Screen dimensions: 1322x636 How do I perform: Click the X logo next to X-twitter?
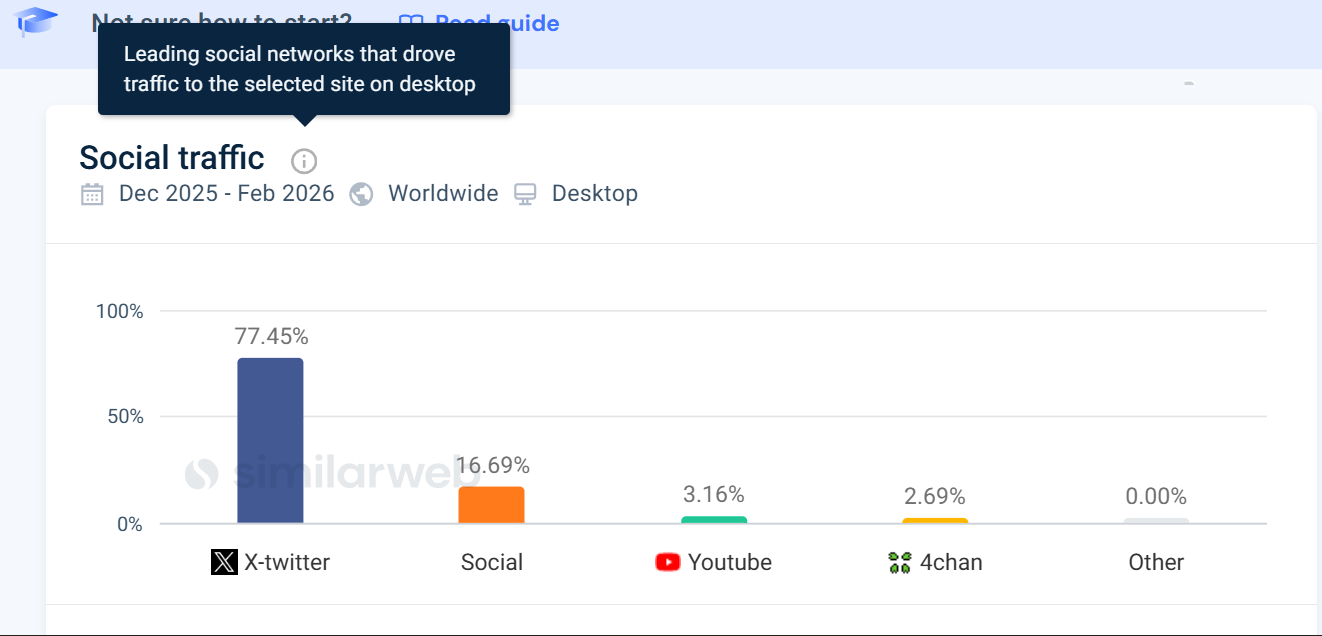(224, 562)
